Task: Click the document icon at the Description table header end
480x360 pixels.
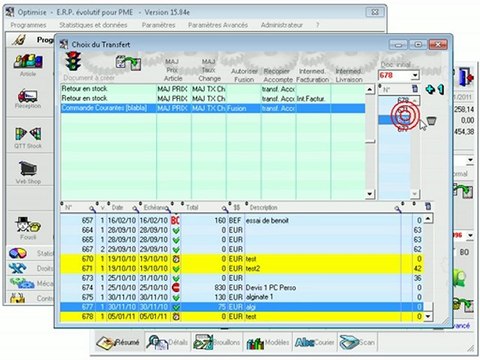Action: click(428, 206)
